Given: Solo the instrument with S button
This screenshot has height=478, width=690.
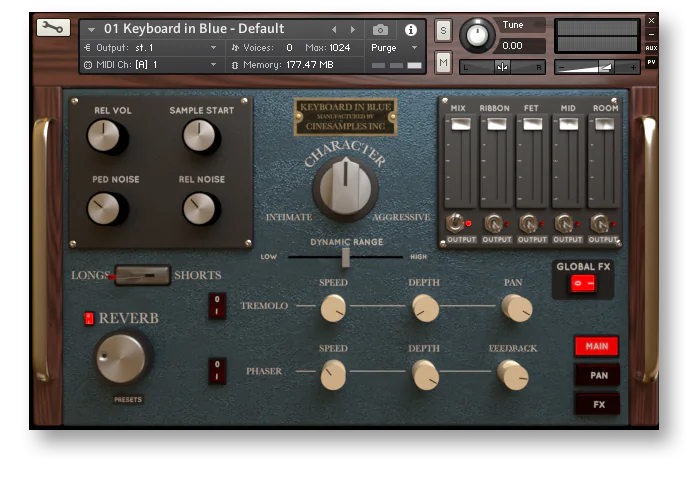Looking at the screenshot, I should [x=443, y=30].
